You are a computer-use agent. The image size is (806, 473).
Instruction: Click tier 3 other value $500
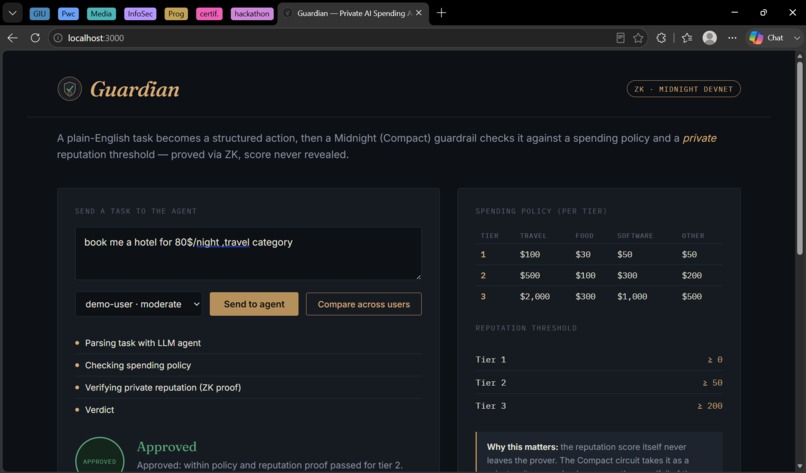point(692,297)
